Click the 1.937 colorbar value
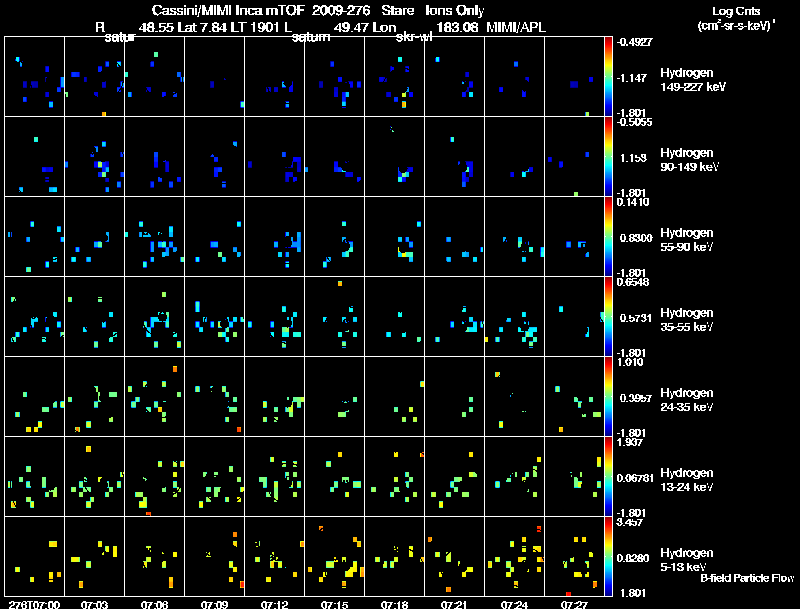Image resolution: width=800 pixels, height=609 pixels. [630, 442]
